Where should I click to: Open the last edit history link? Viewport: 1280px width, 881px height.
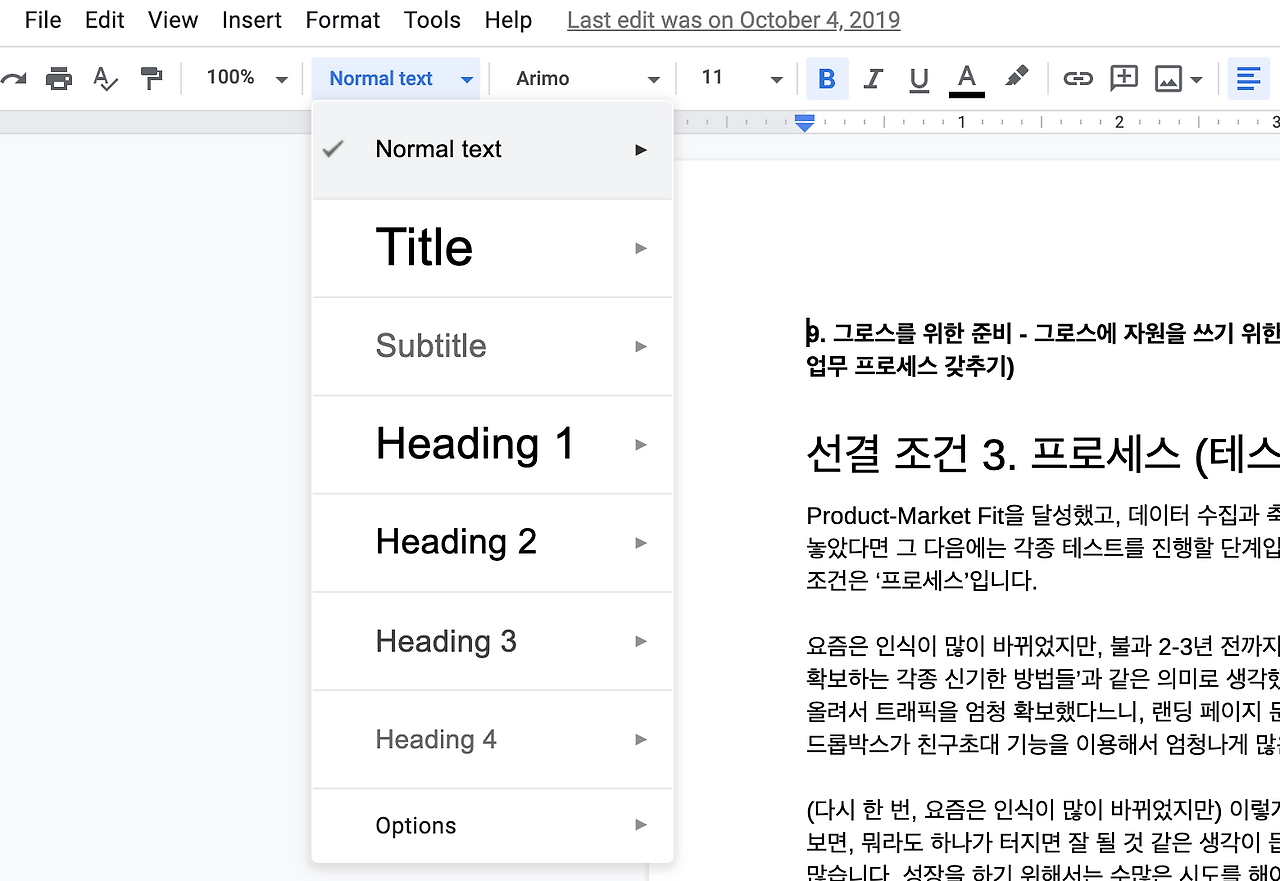pos(734,20)
